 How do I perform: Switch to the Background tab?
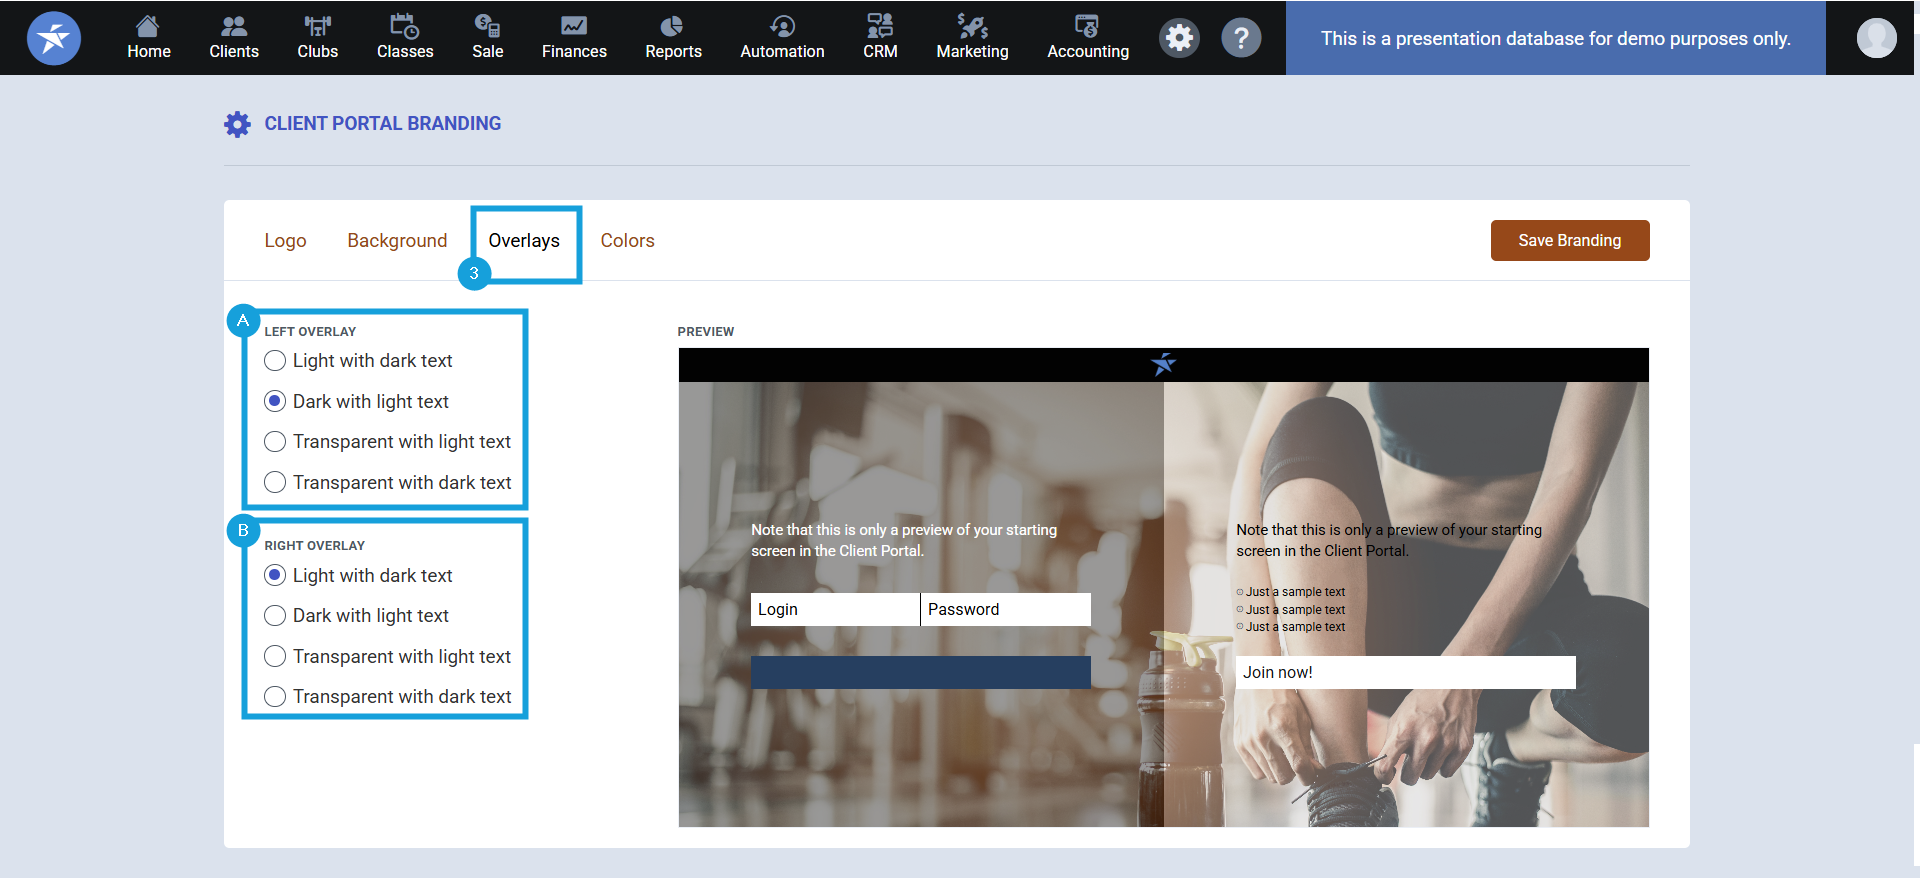(397, 241)
